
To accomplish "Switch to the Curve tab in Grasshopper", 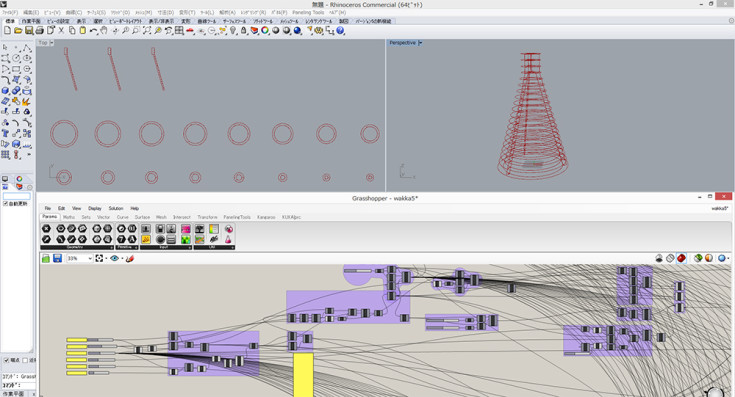I will pyautogui.click(x=123, y=217).
